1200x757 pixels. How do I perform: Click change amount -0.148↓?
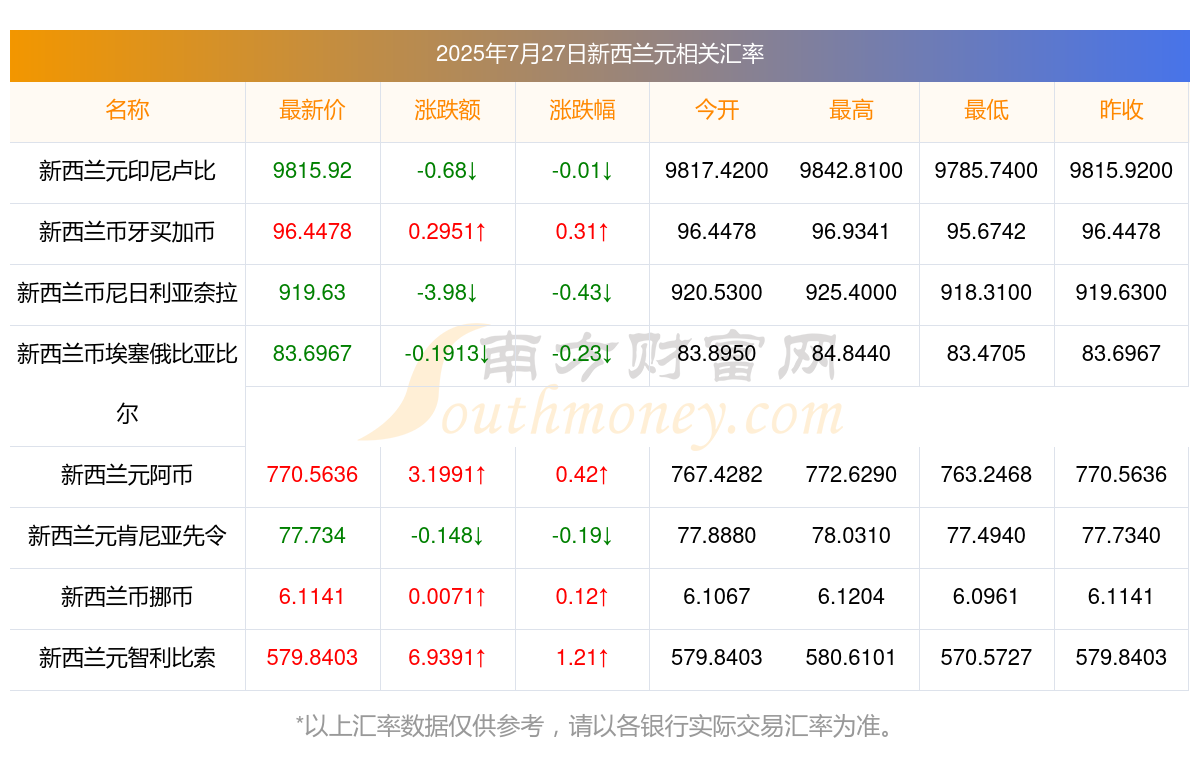pos(447,536)
